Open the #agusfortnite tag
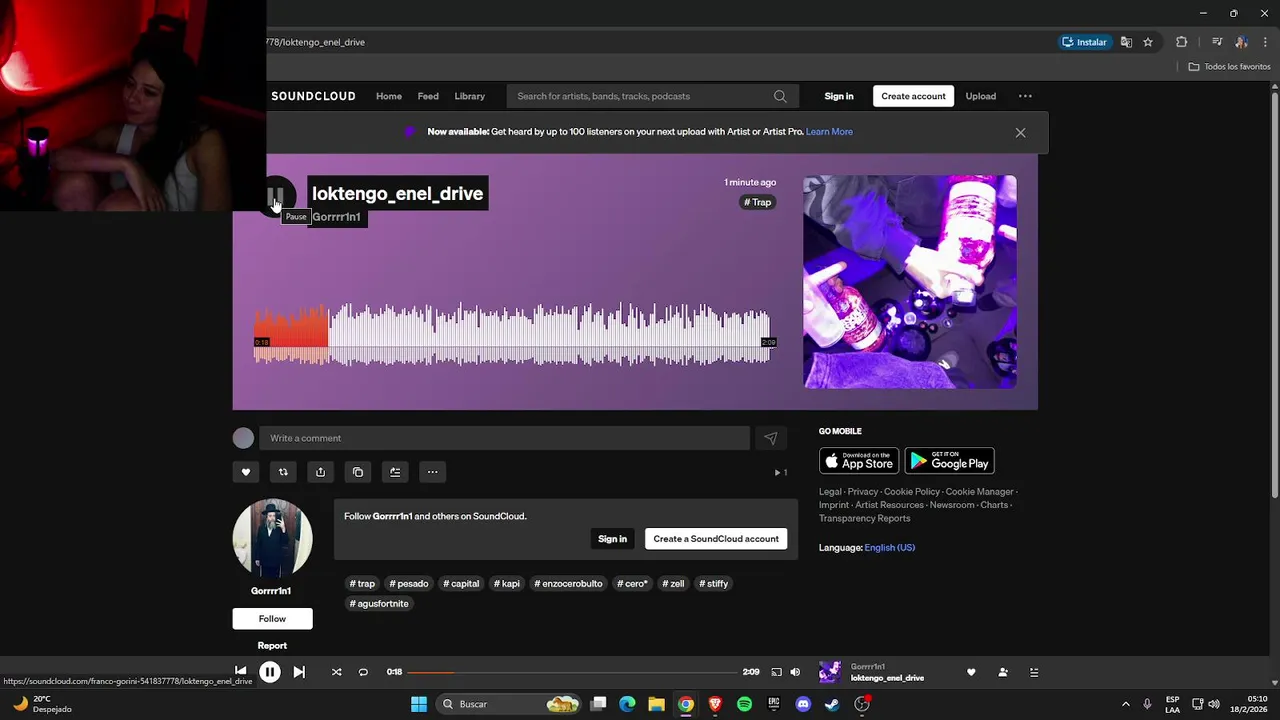Image resolution: width=1280 pixels, height=720 pixels. point(379,604)
